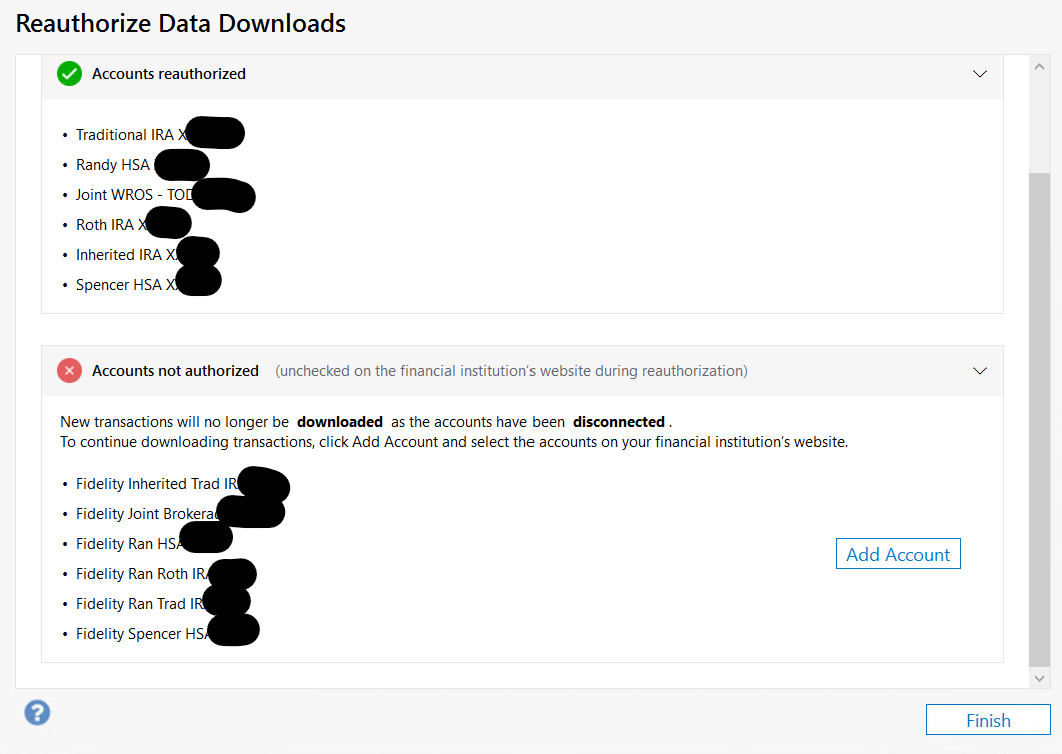
Task: Click the vertical scrollbar thumb
Action: 1039,420
